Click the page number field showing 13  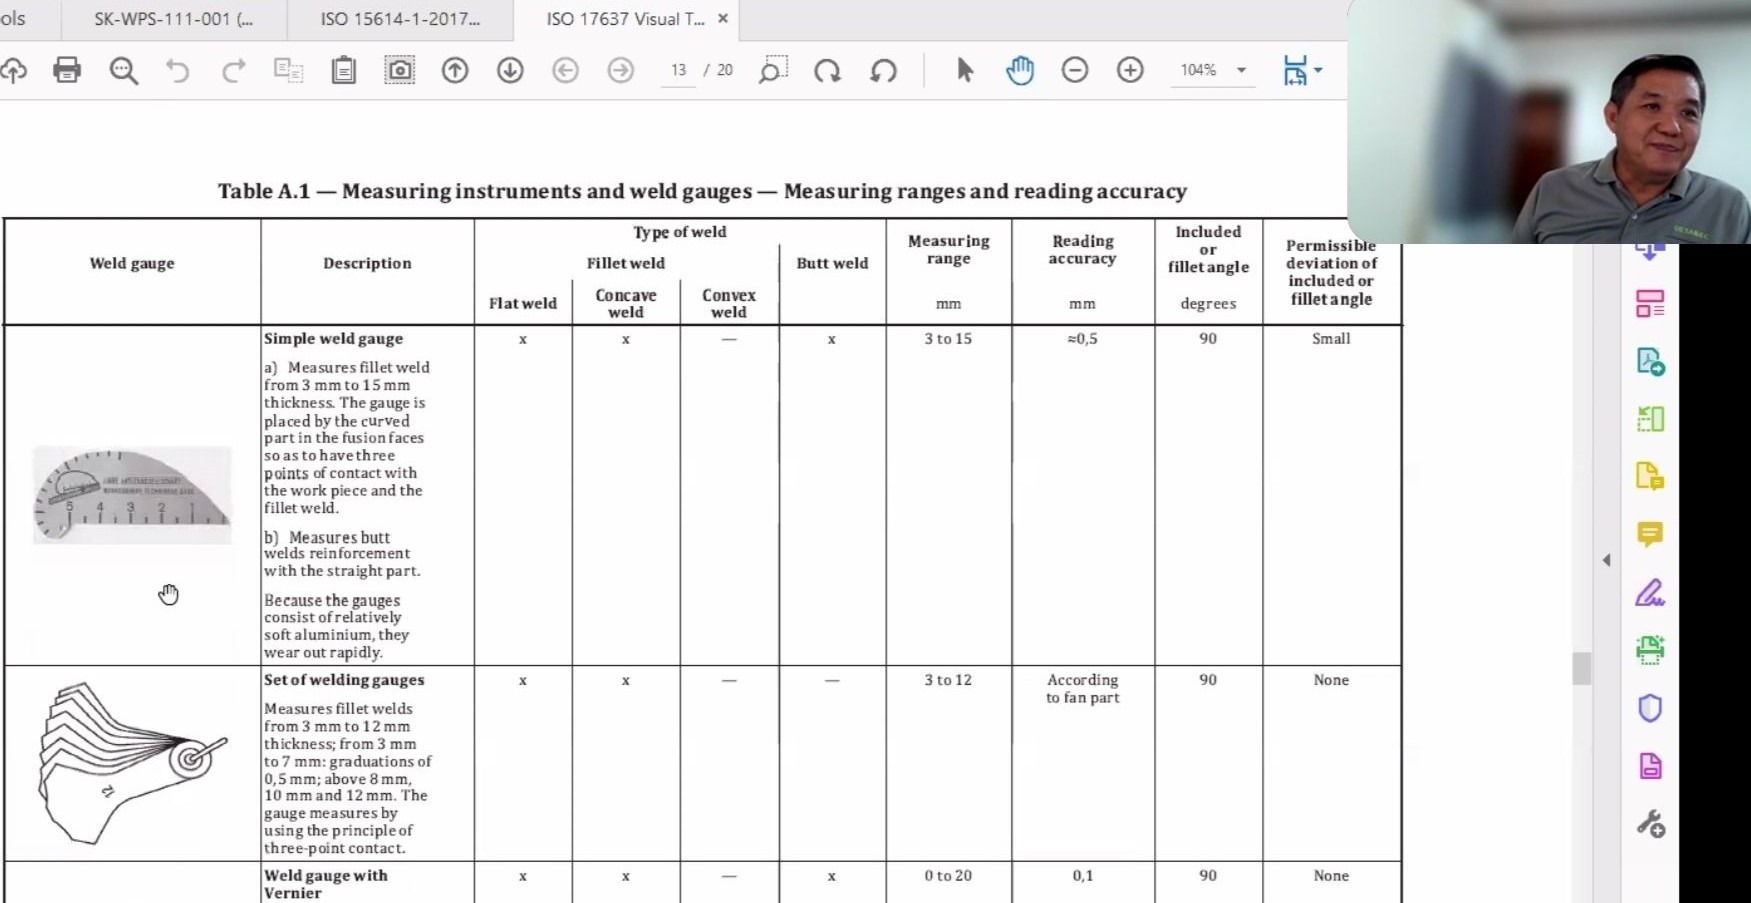678,70
